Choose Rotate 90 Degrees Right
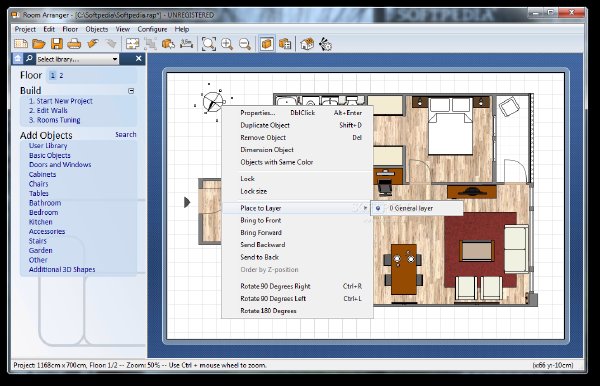Image resolution: width=600 pixels, height=386 pixels. (x=297, y=286)
